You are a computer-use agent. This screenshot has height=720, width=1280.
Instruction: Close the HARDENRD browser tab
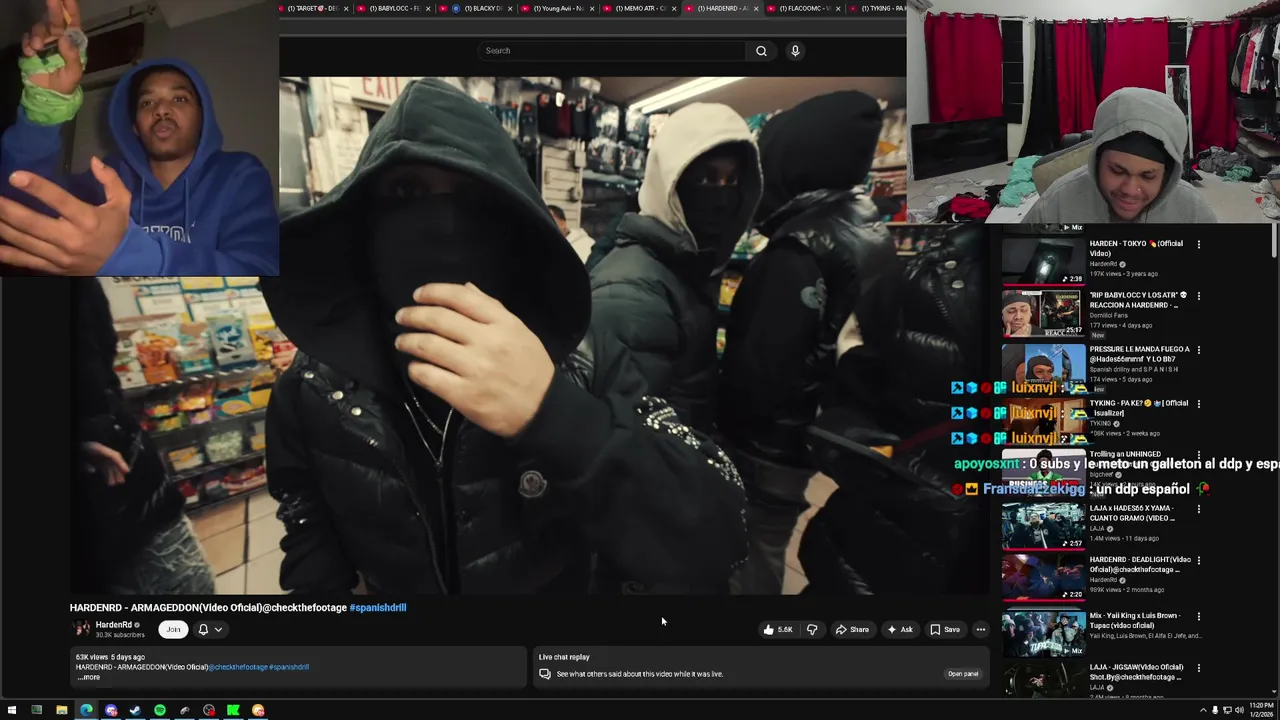pos(756,8)
